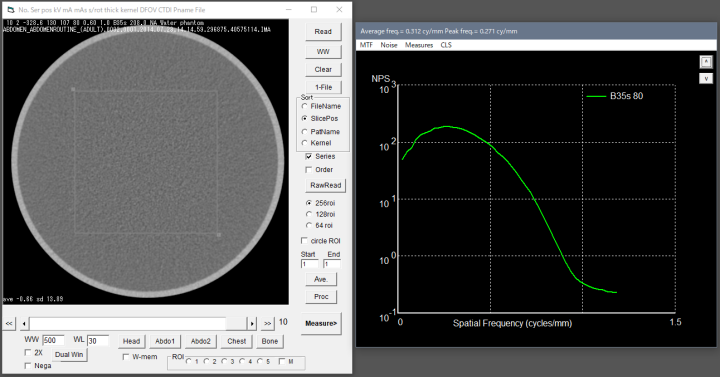Enable the circle ROI checkbox
720x377 pixels.
[x=321, y=241]
